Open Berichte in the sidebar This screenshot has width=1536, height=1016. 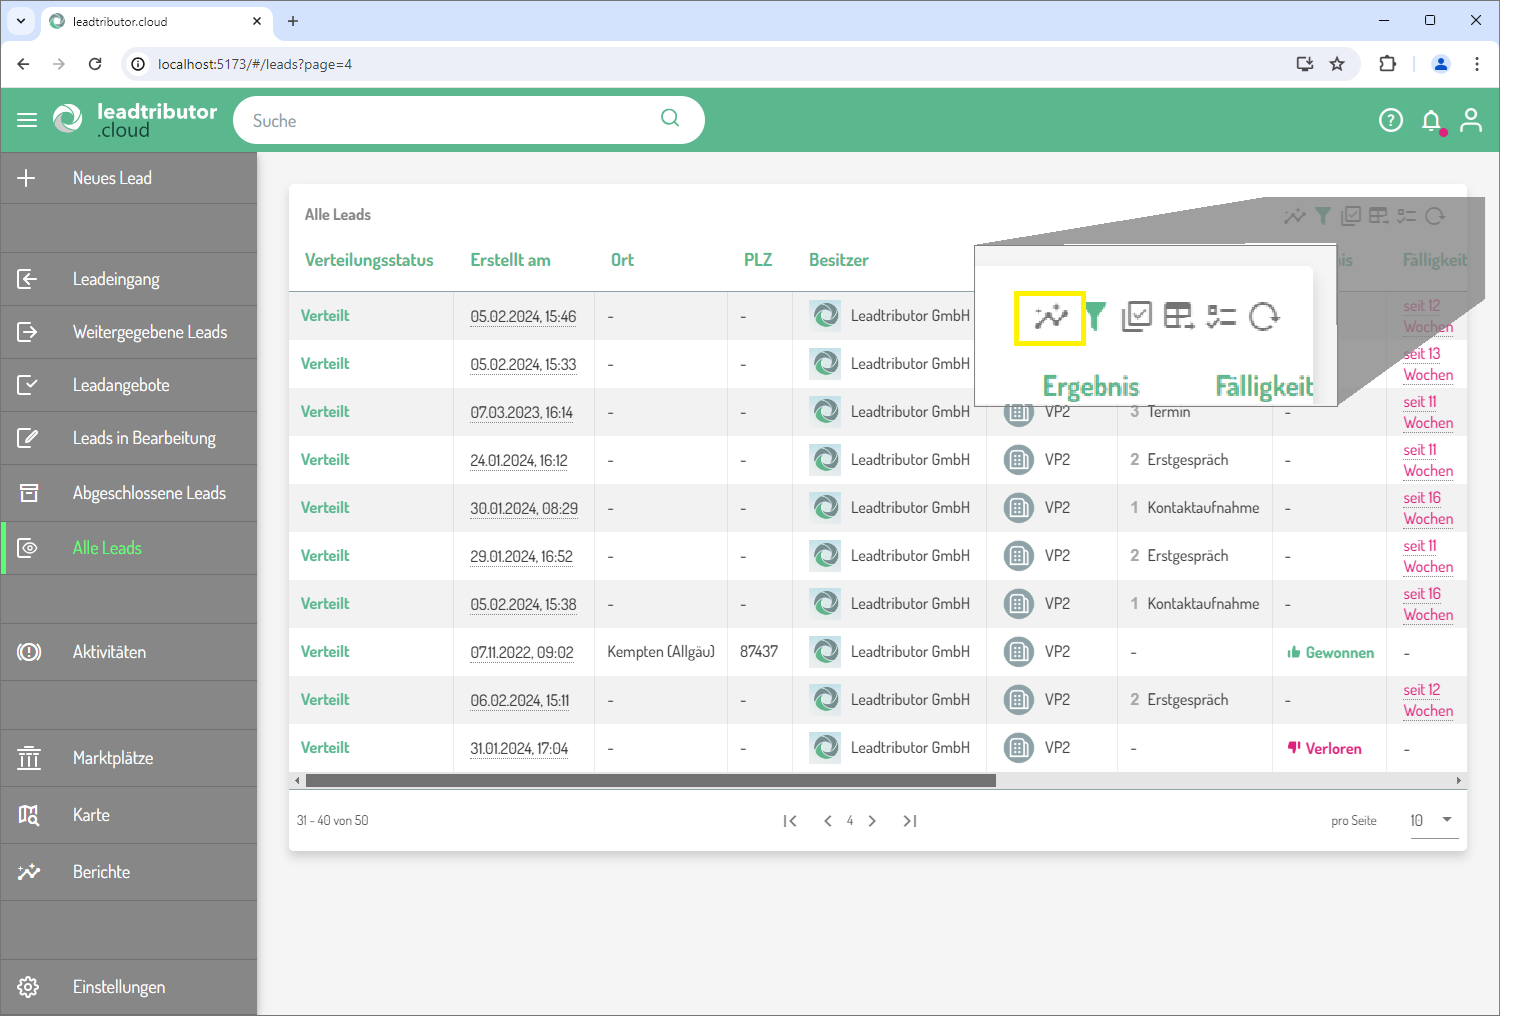101,872
